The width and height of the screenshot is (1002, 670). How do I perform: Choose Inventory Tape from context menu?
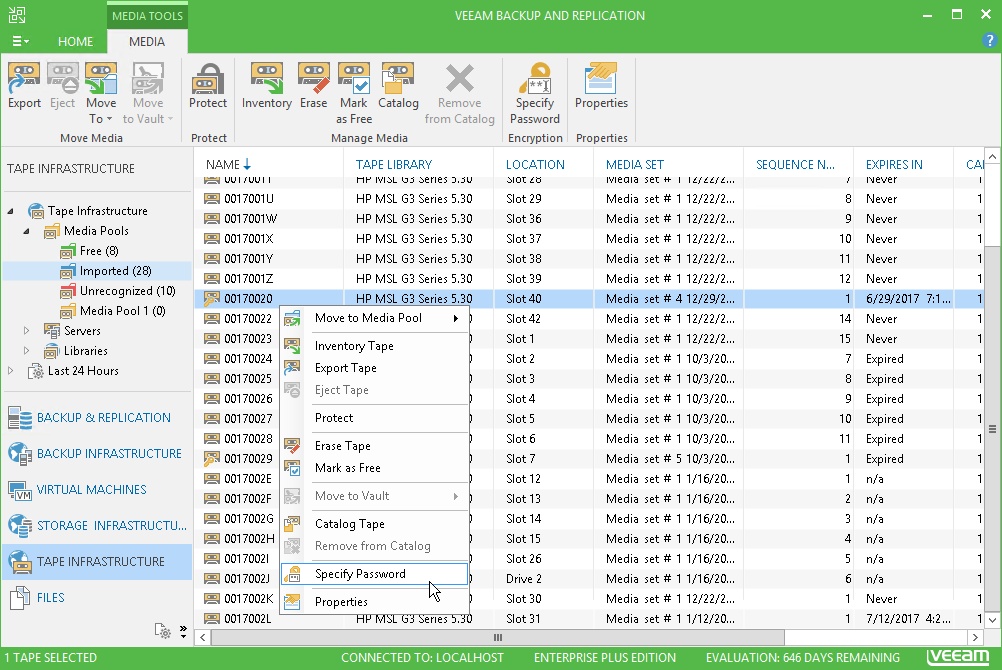coord(375,346)
